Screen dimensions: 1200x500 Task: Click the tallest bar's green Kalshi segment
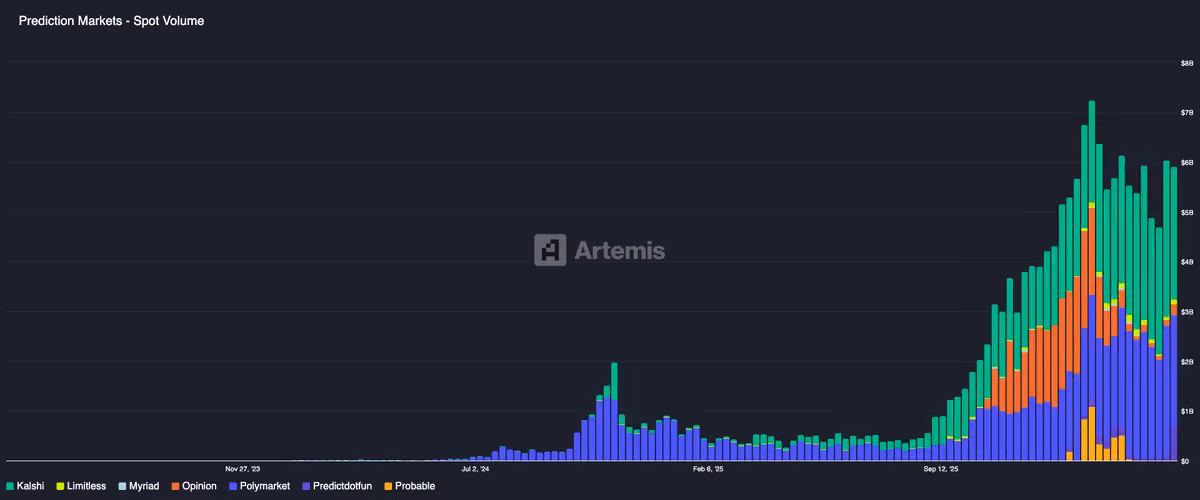tap(1092, 151)
